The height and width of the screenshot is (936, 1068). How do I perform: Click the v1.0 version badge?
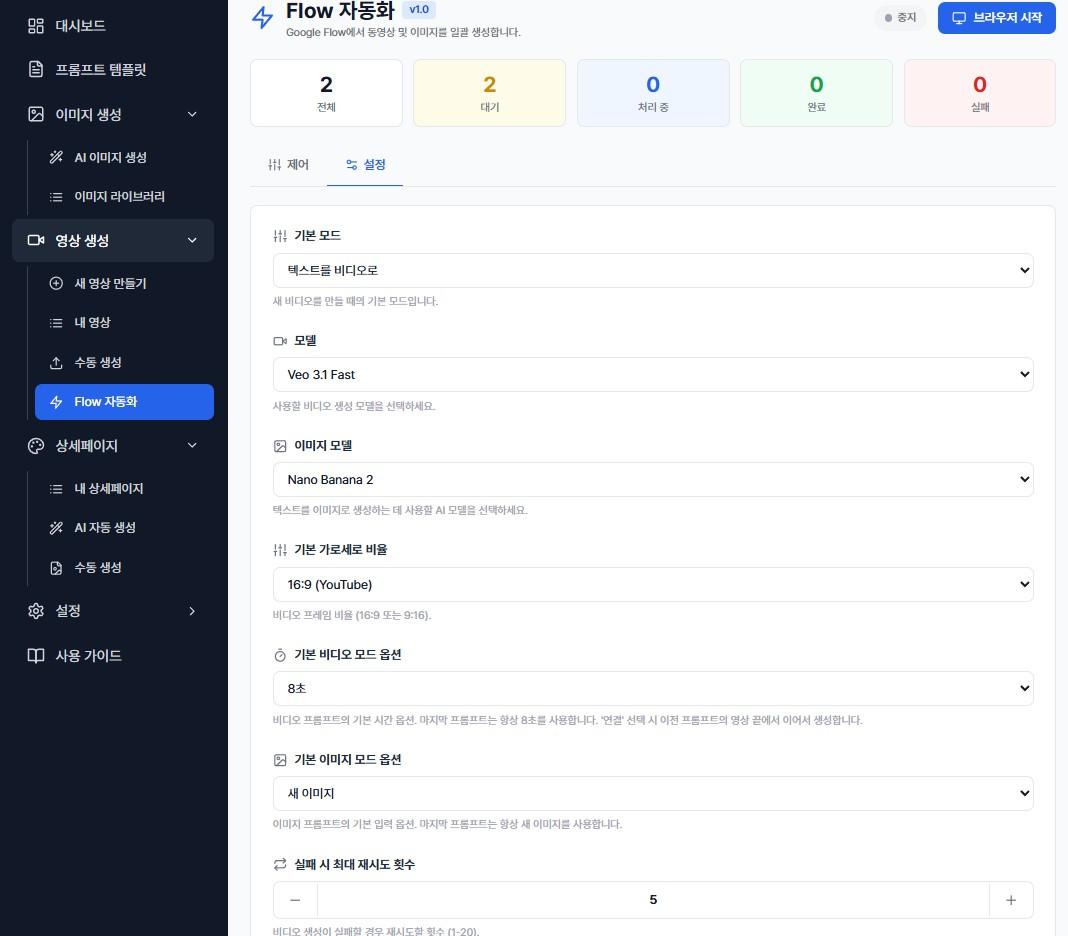[419, 10]
